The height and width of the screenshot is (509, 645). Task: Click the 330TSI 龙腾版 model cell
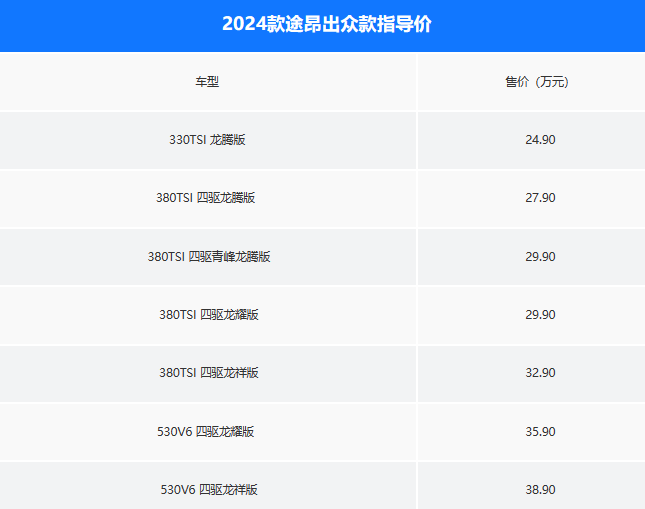pyautogui.click(x=207, y=140)
